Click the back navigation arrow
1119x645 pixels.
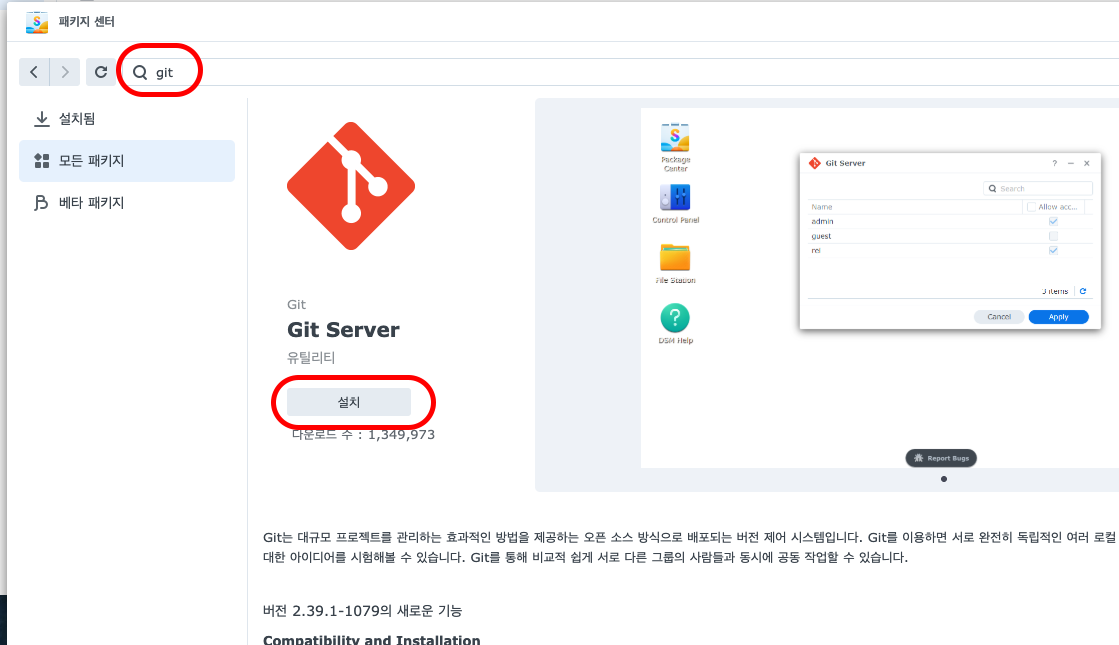tap(34, 72)
